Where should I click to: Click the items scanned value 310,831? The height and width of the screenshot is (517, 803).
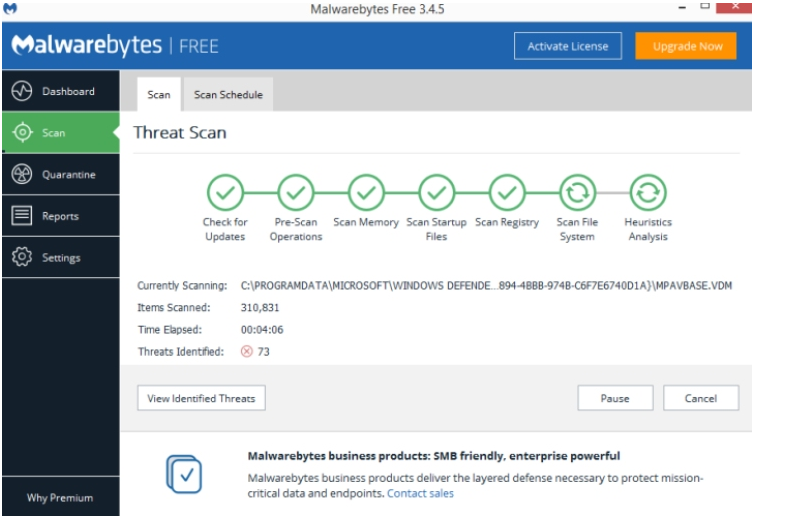260,308
